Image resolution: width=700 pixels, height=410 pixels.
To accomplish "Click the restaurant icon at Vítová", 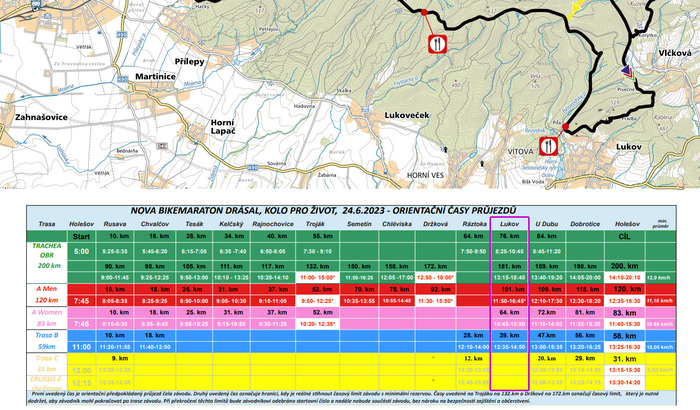I will (550, 144).
